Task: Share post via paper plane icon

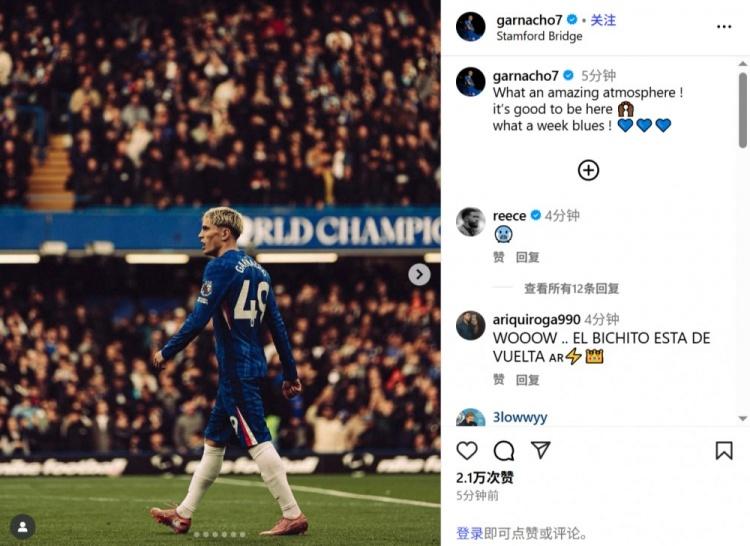Action: pos(540,450)
